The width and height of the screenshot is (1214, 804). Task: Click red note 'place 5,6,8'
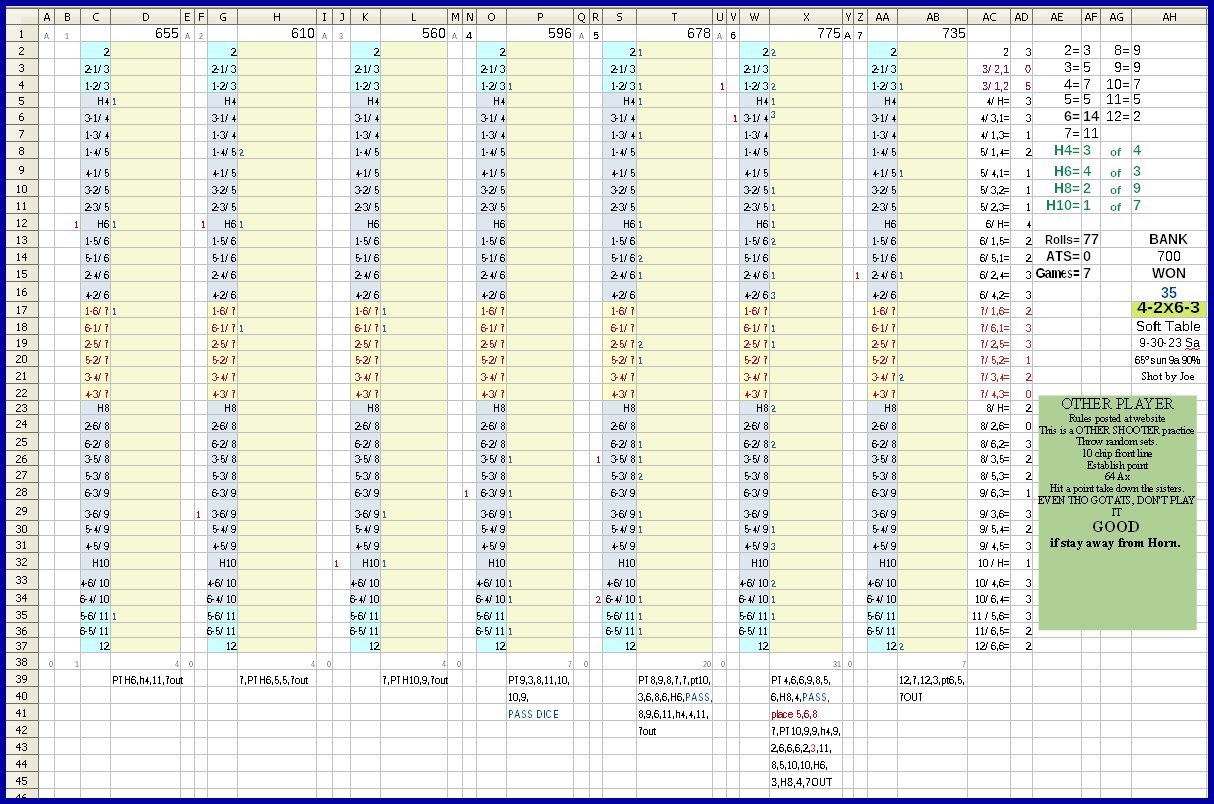click(796, 713)
